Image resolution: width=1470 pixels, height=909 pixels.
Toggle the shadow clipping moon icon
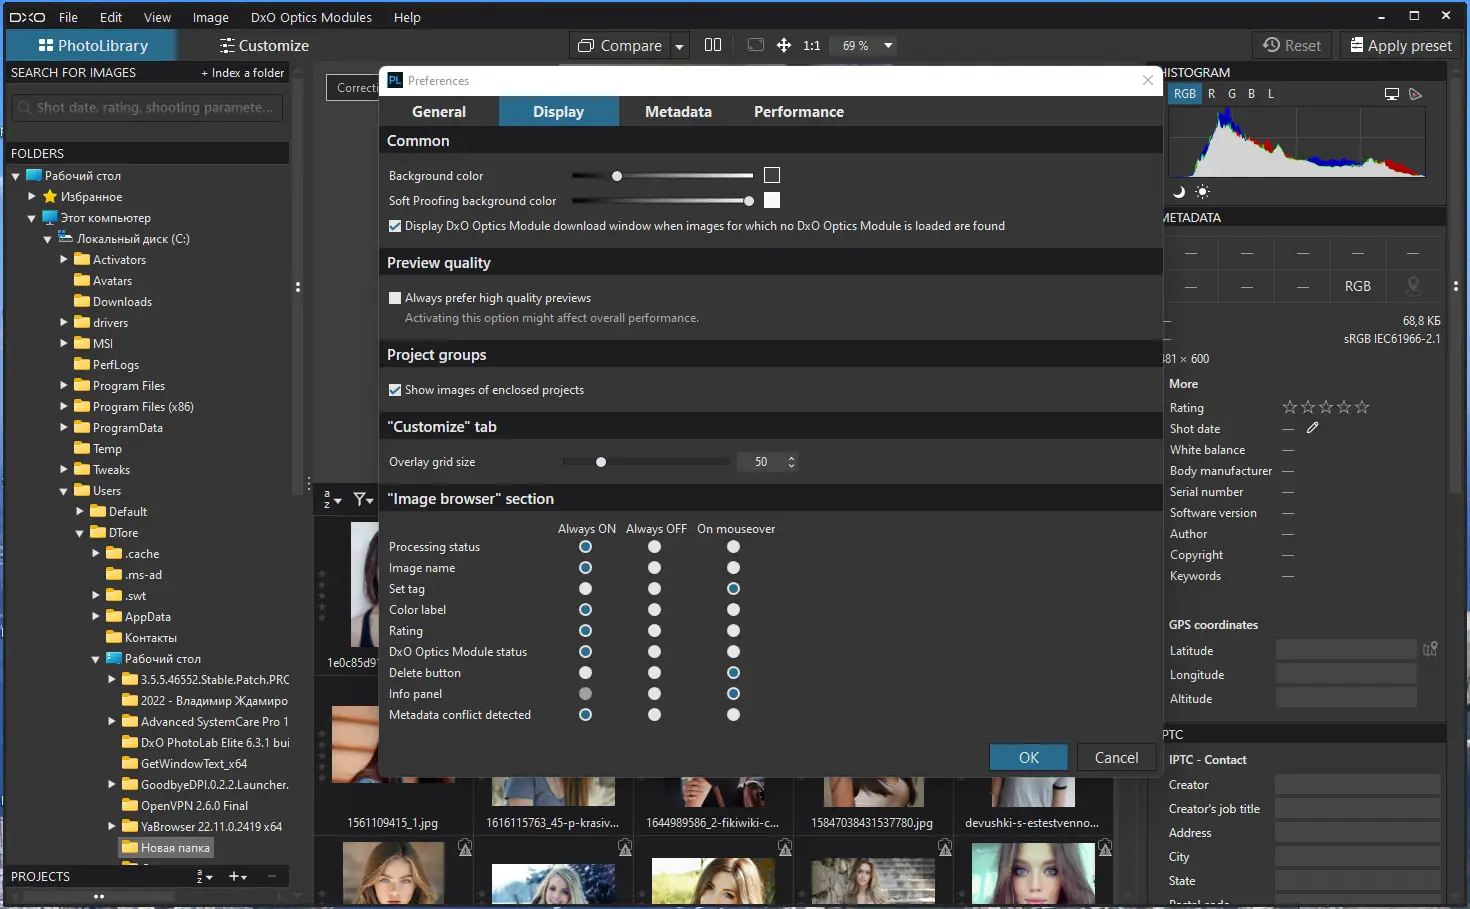[x=1179, y=192]
